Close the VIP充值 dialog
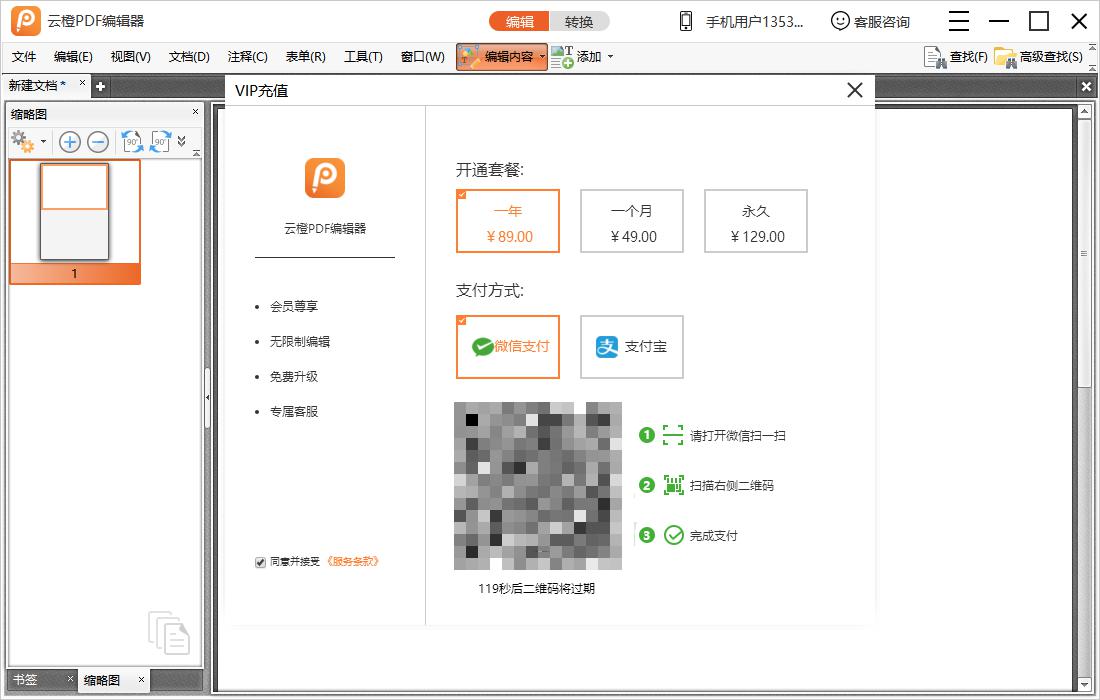The image size is (1100, 700). coord(854,90)
